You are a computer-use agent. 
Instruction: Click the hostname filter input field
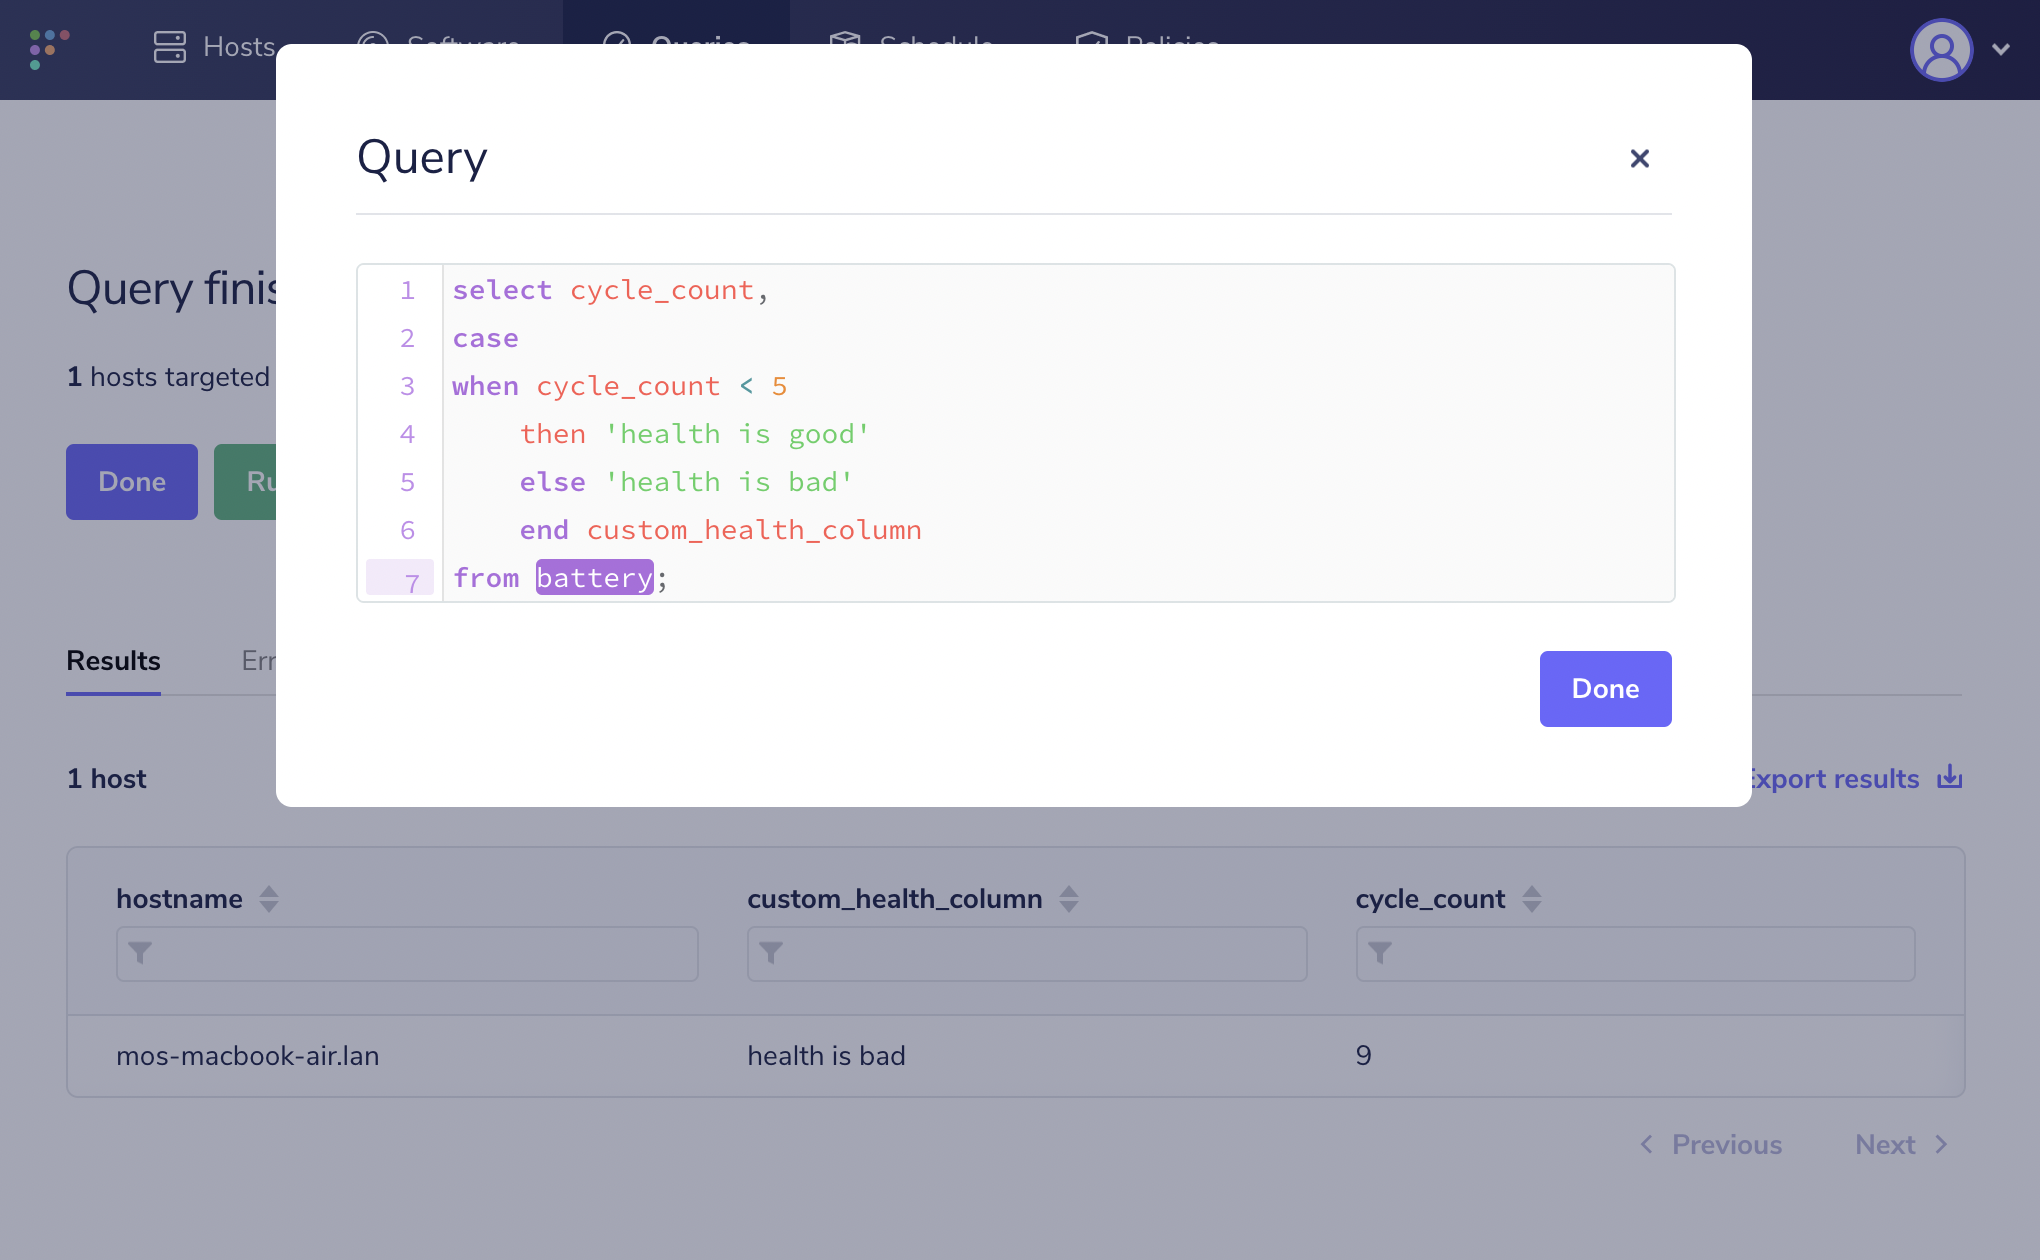tap(407, 953)
